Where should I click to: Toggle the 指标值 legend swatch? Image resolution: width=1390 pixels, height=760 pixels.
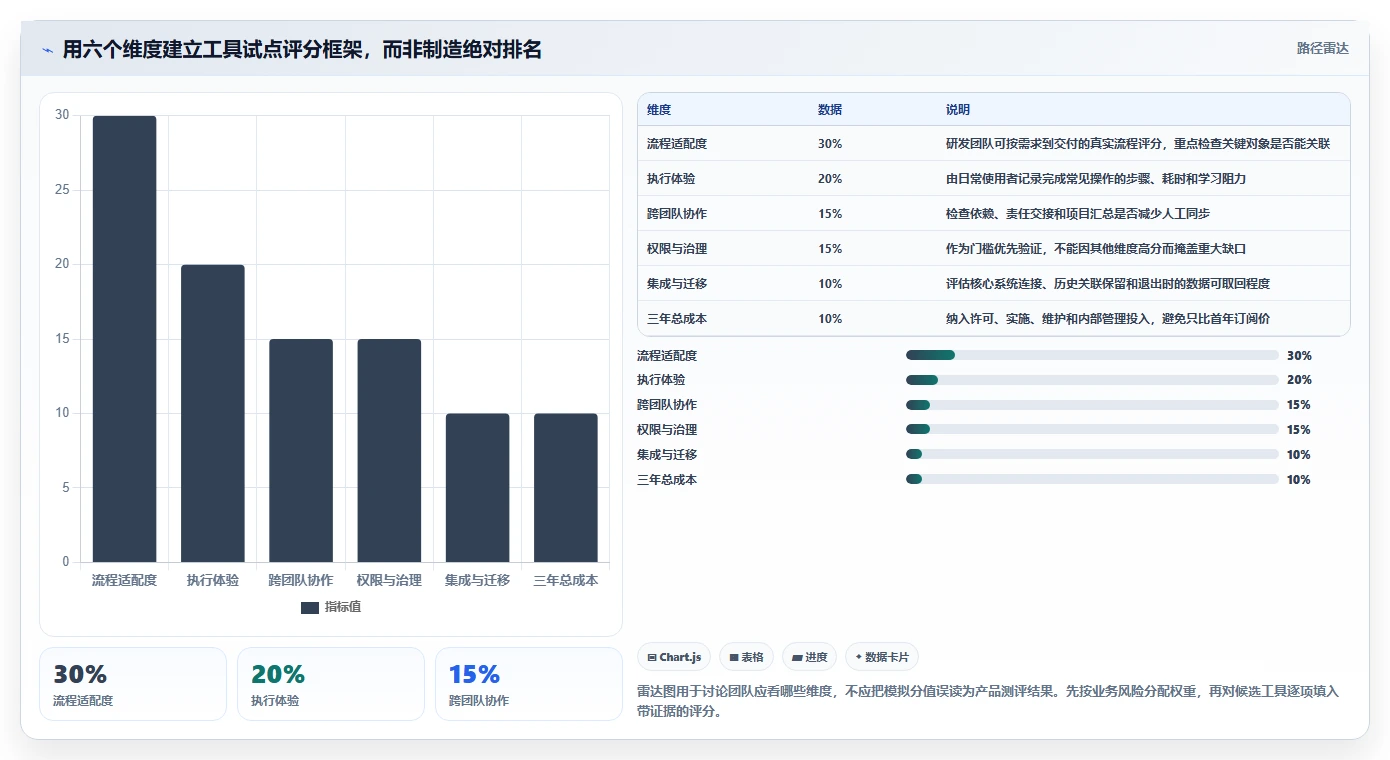point(310,607)
